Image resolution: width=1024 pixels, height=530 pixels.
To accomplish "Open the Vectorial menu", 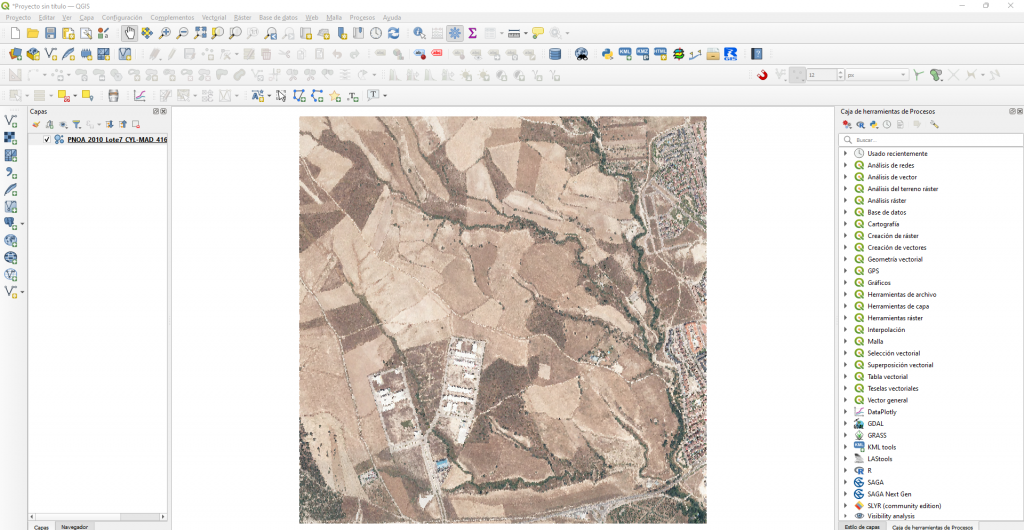I will (214, 18).
